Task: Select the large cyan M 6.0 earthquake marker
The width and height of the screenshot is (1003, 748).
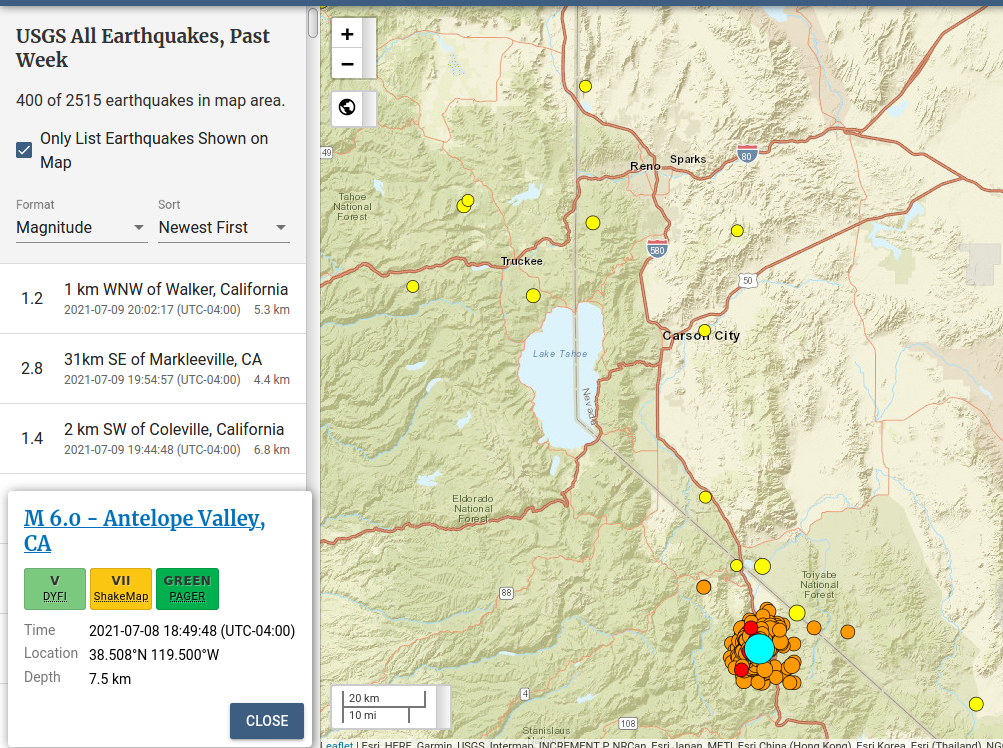Action: click(x=759, y=649)
